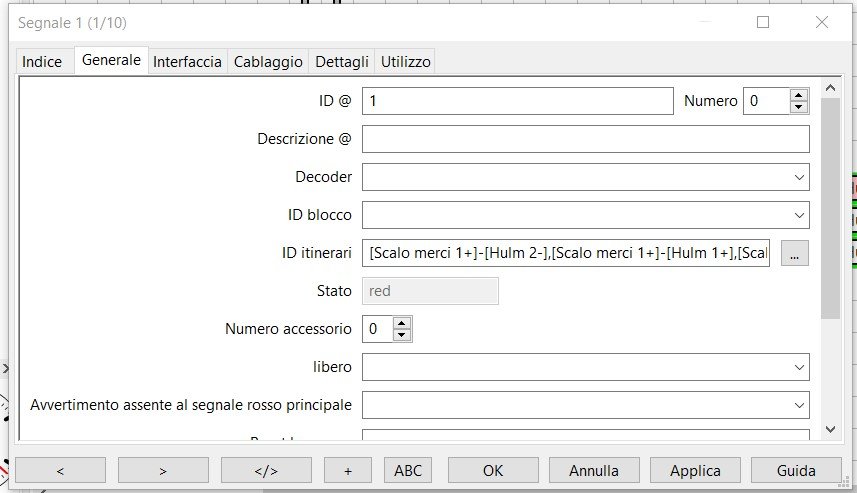Click the previous signal '<' button

click(60, 470)
